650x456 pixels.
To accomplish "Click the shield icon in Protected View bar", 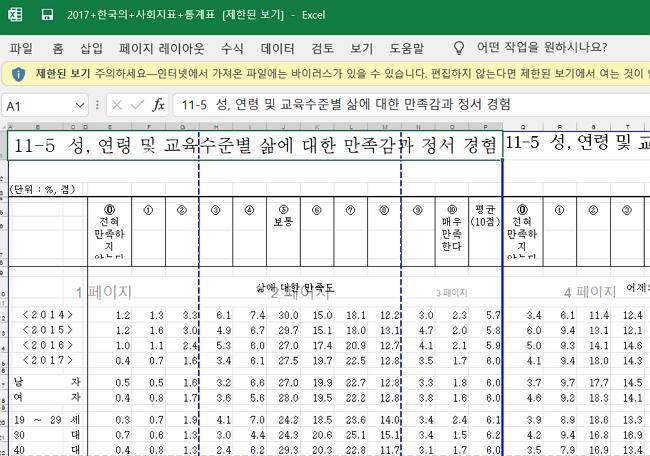I will (x=19, y=73).
